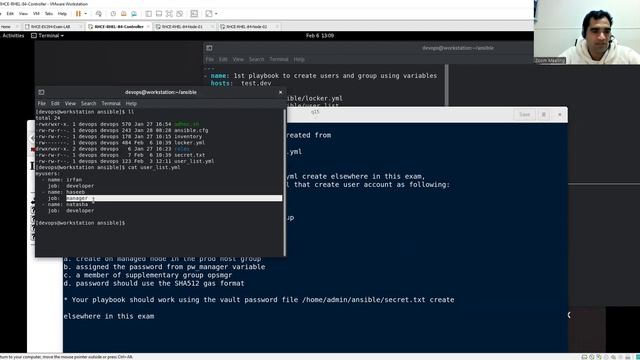Open Edit menu in background terminal window
Image resolution: width=640 pixels, height=360 pixels.
[x=223, y=60]
